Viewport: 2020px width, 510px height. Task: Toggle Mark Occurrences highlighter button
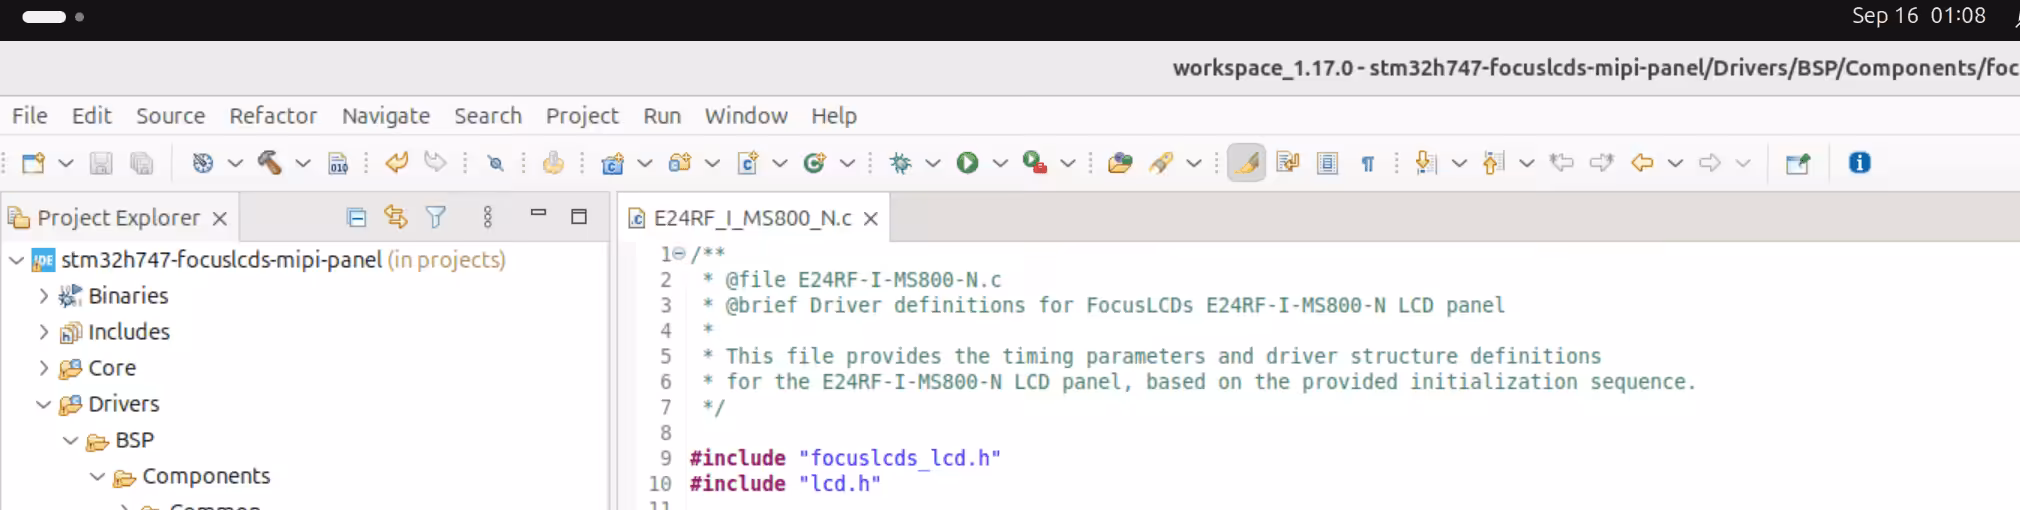tap(1246, 163)
